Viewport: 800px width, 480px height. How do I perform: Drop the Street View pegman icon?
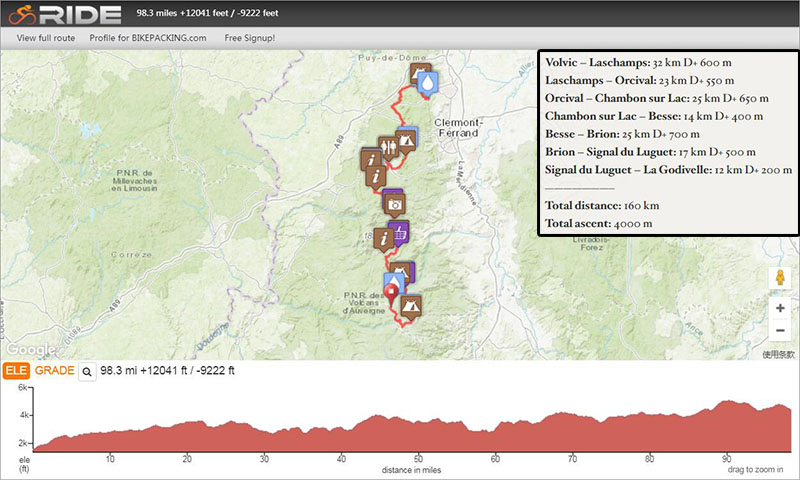click(779, 277)
